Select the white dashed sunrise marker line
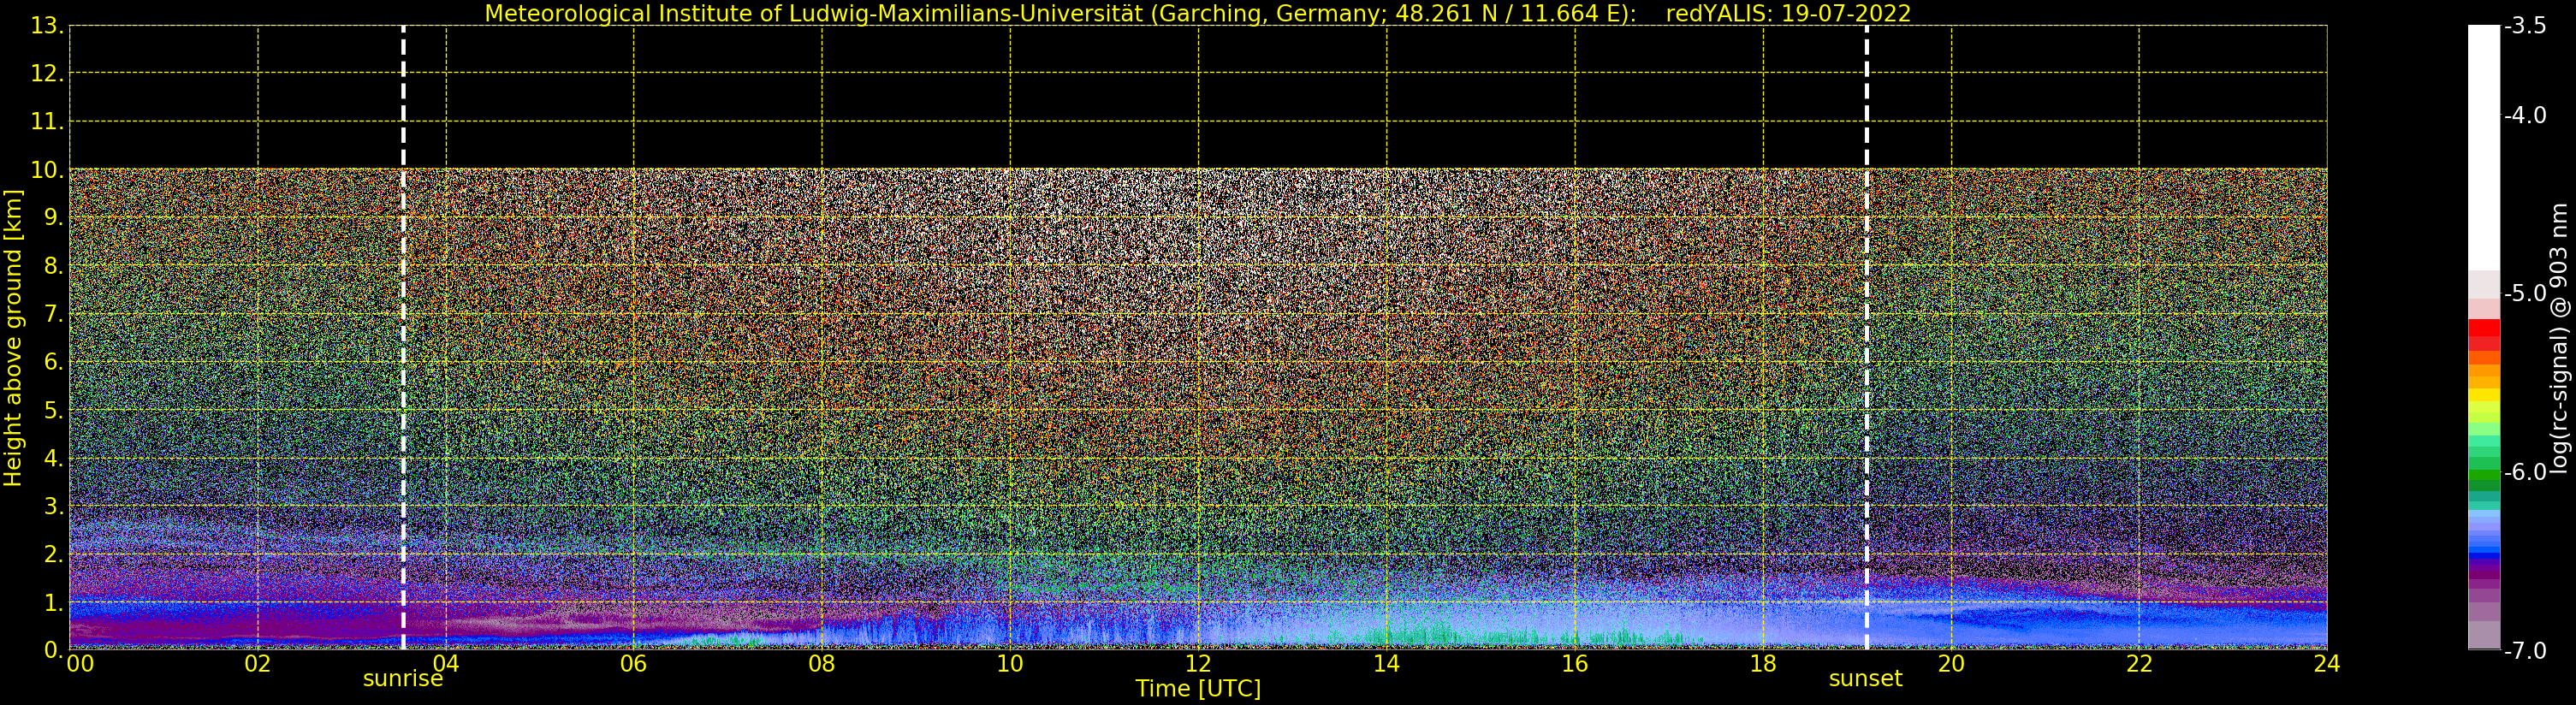 [403, 338]
